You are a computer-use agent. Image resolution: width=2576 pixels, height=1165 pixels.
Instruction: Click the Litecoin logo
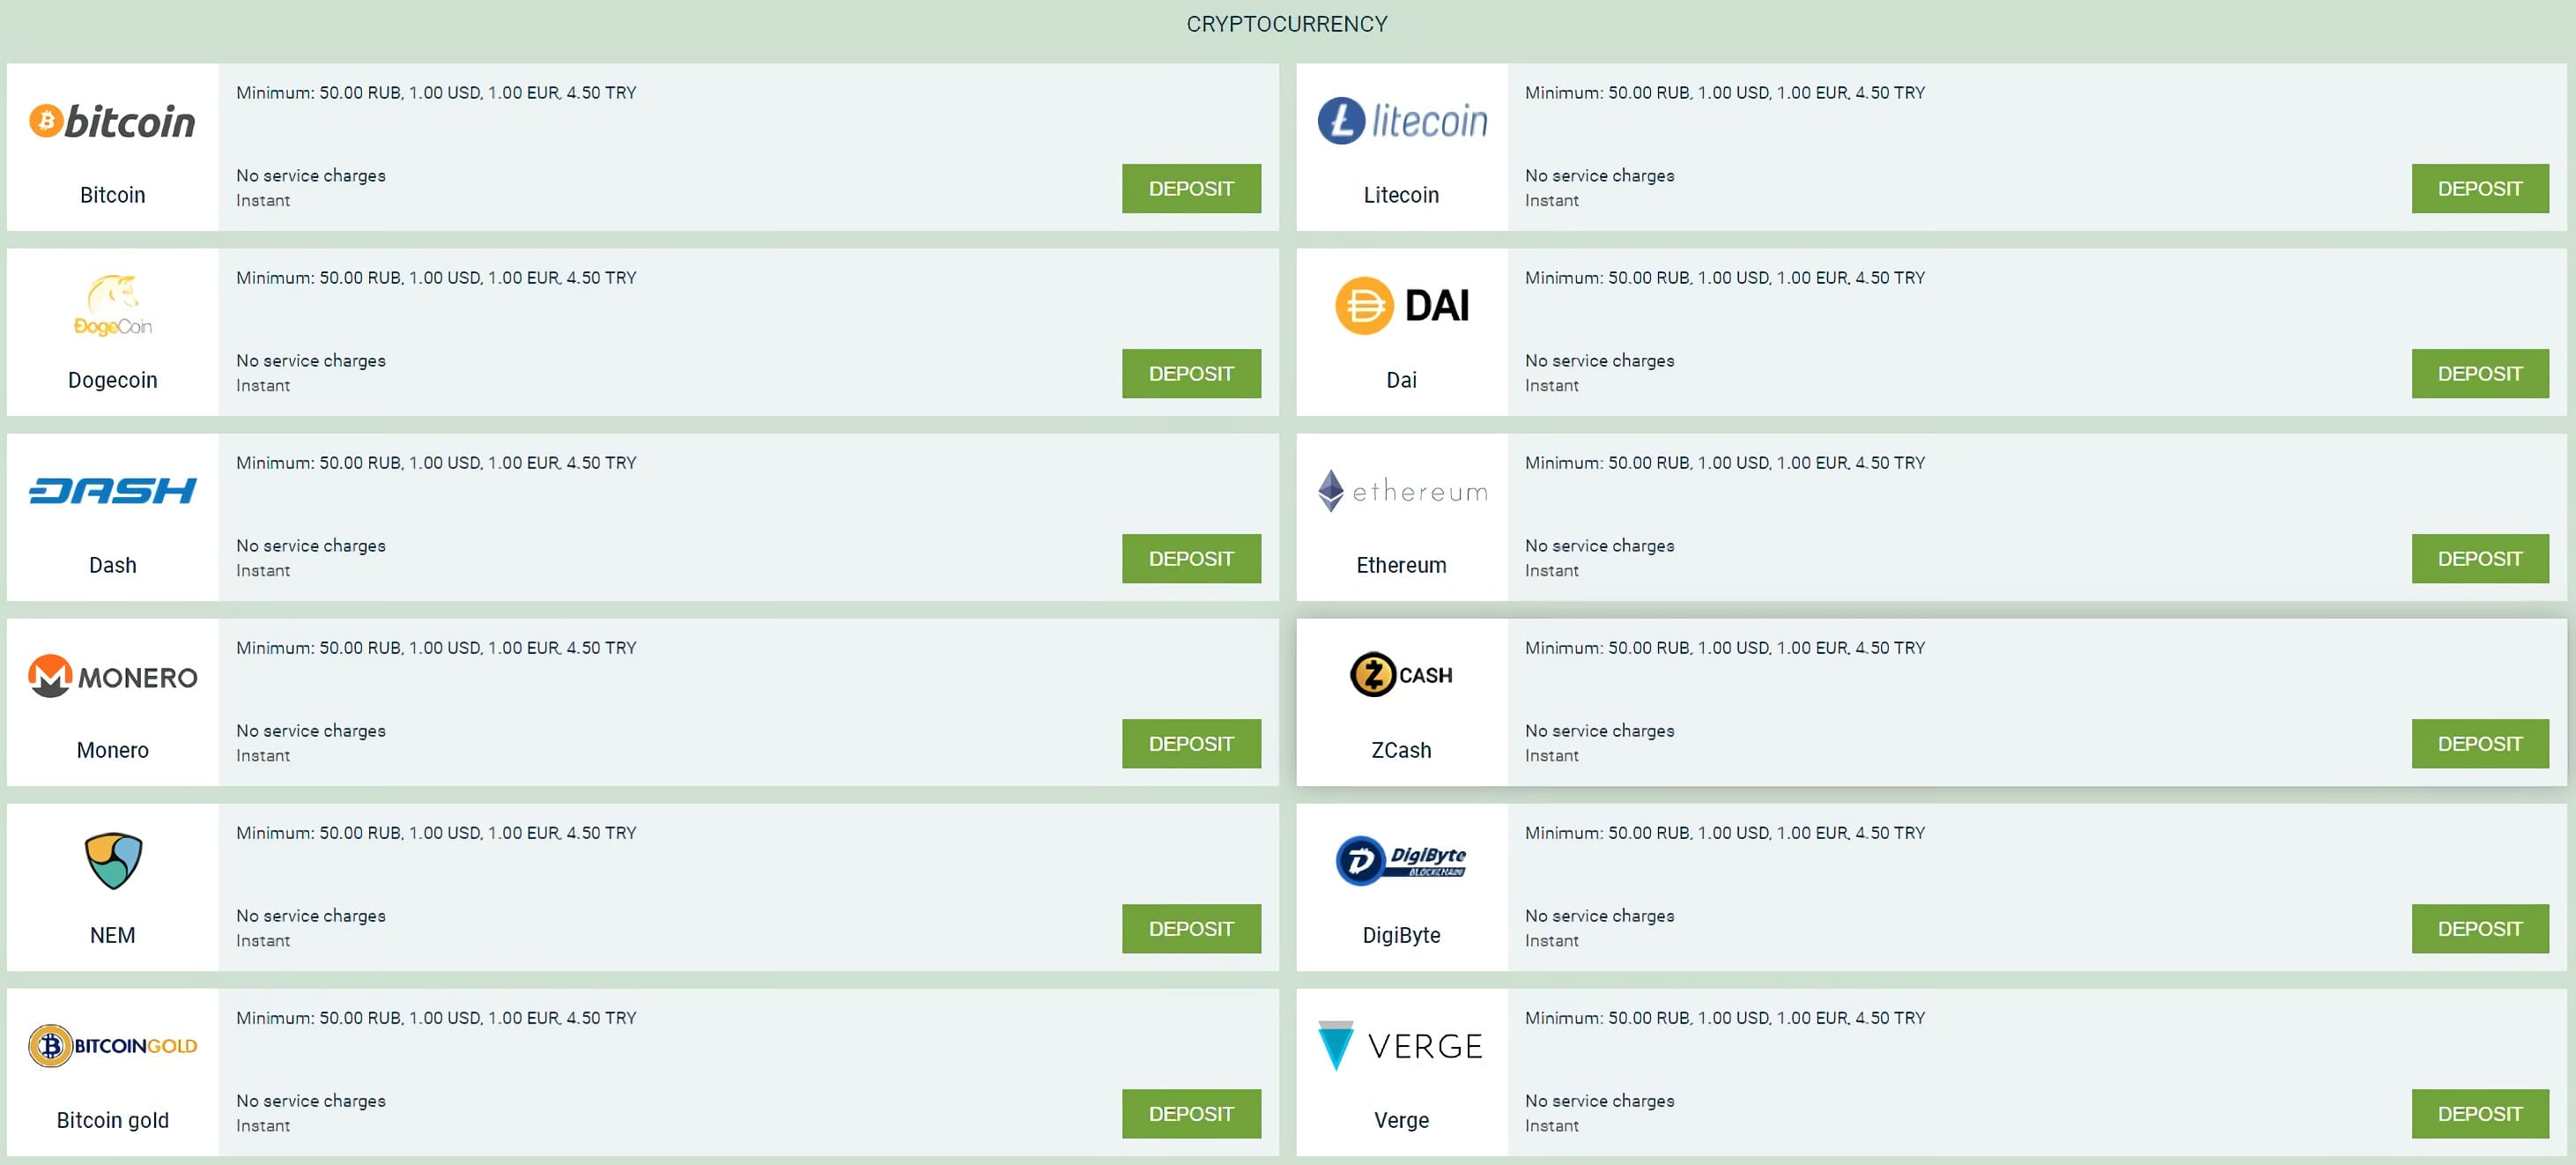(1400, 120)
